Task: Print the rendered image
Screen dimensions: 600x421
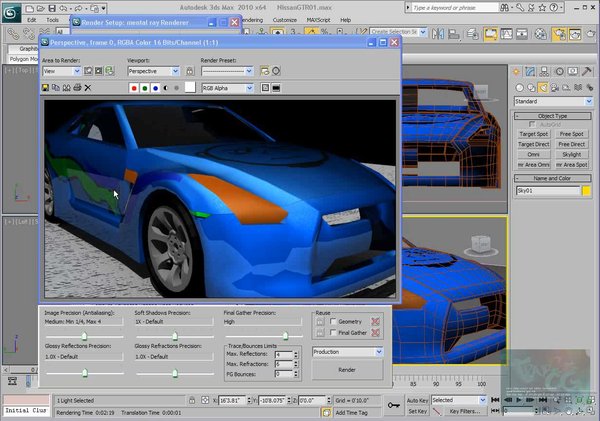Action: [x=77, y=88]
